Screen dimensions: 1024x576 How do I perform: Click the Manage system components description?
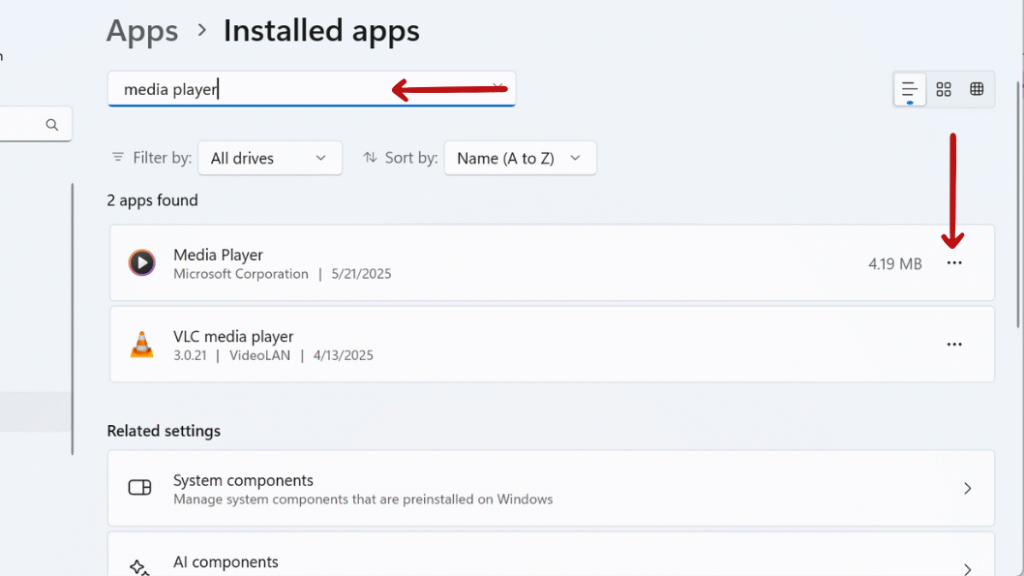pos(362,500)
